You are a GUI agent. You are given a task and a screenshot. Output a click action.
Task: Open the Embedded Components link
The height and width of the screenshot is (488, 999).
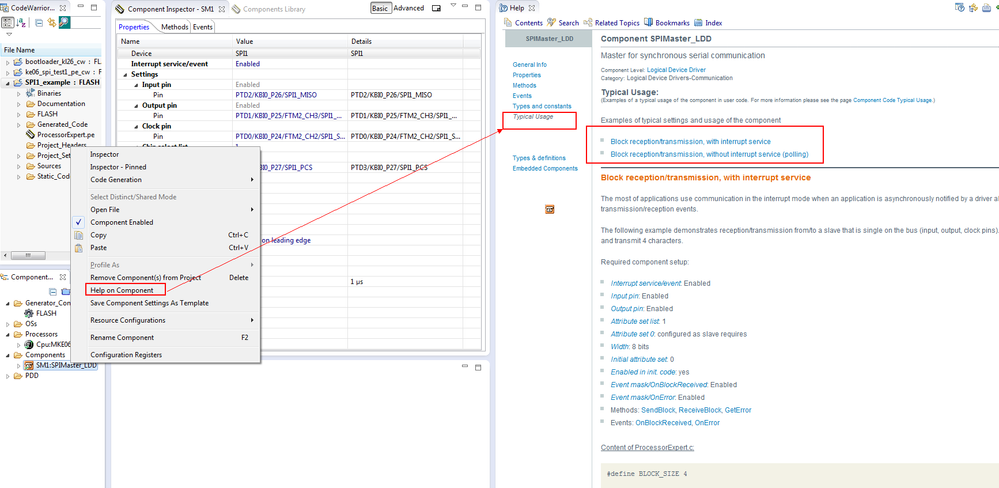pos(545,168)
